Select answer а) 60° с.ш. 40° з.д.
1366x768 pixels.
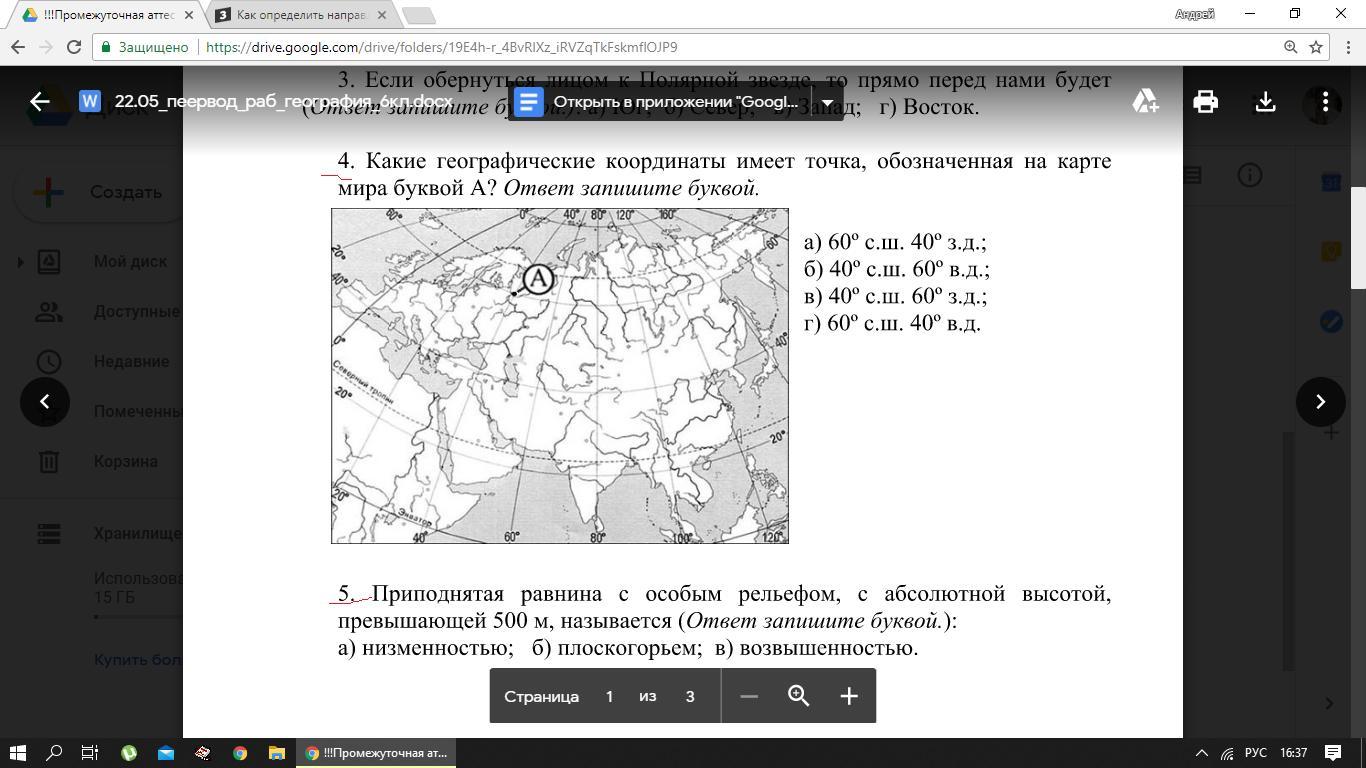point(895,242)
